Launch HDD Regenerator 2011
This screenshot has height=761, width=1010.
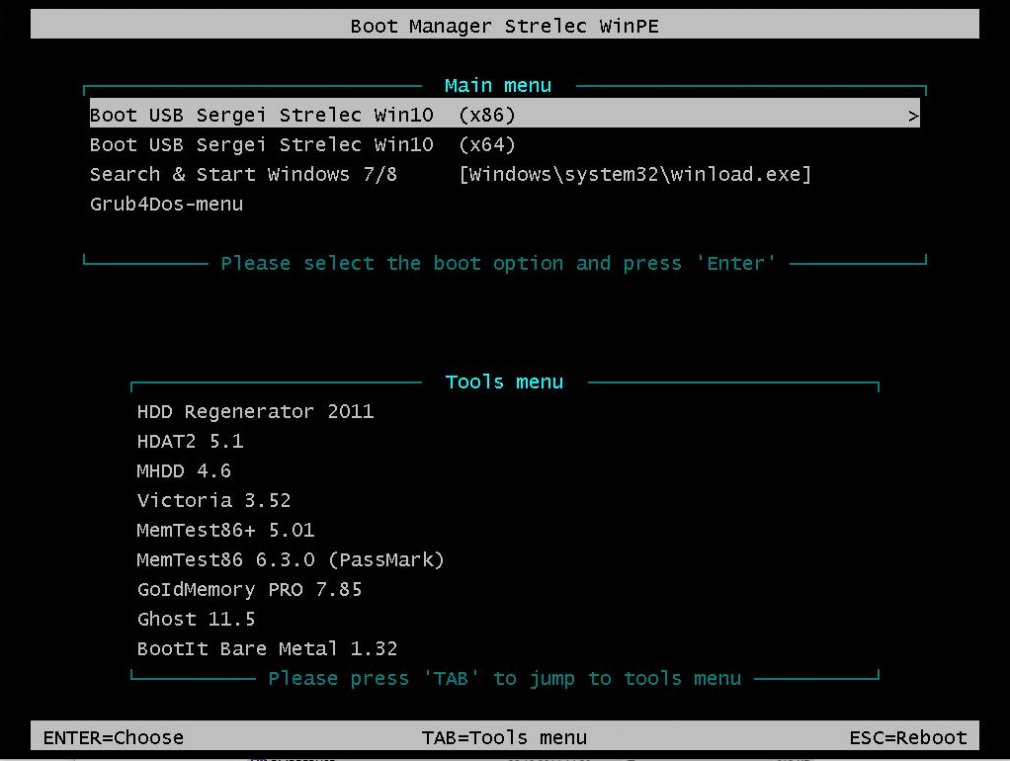[255, 411]
